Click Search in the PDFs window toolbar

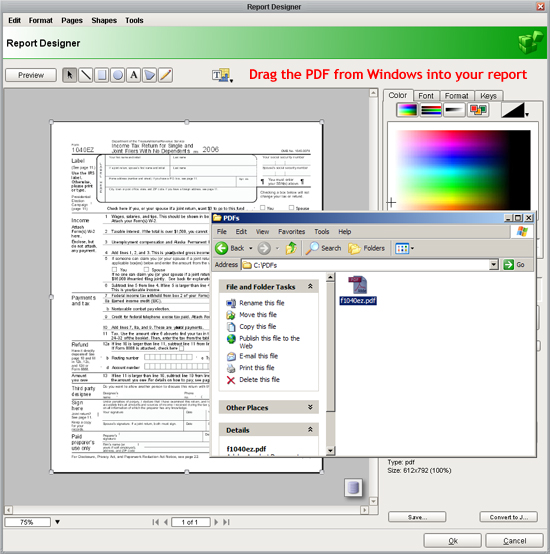[x=324, y=248]
